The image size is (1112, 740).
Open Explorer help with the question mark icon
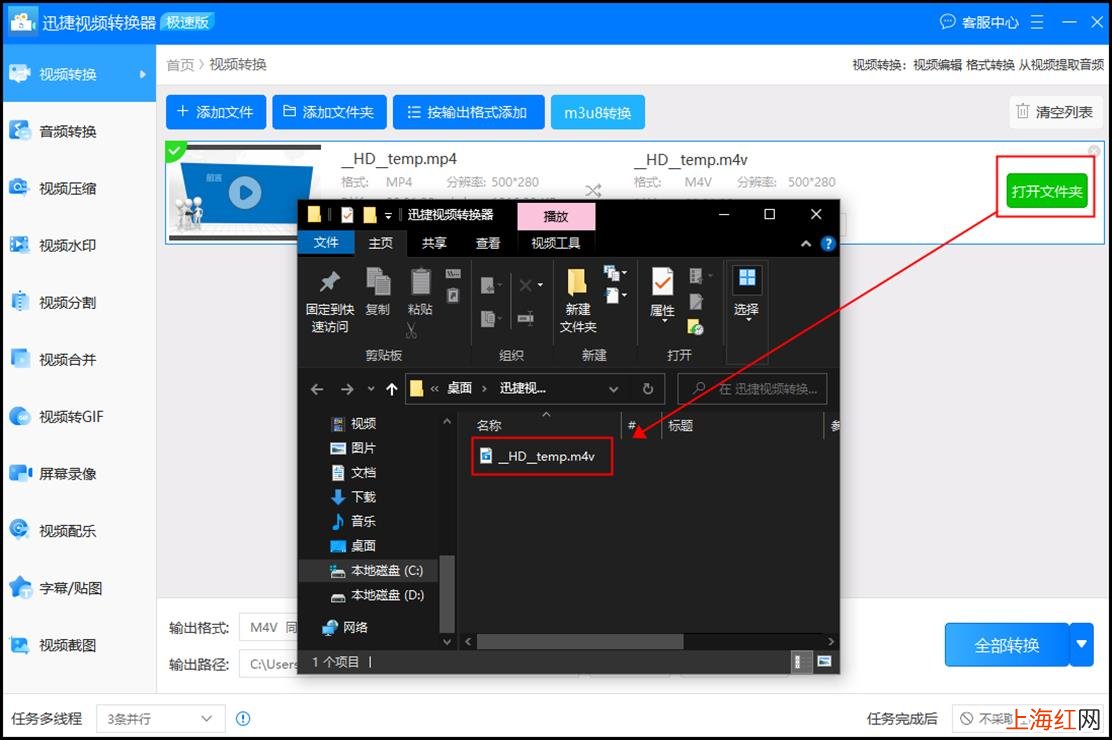[x=828, y=244]
